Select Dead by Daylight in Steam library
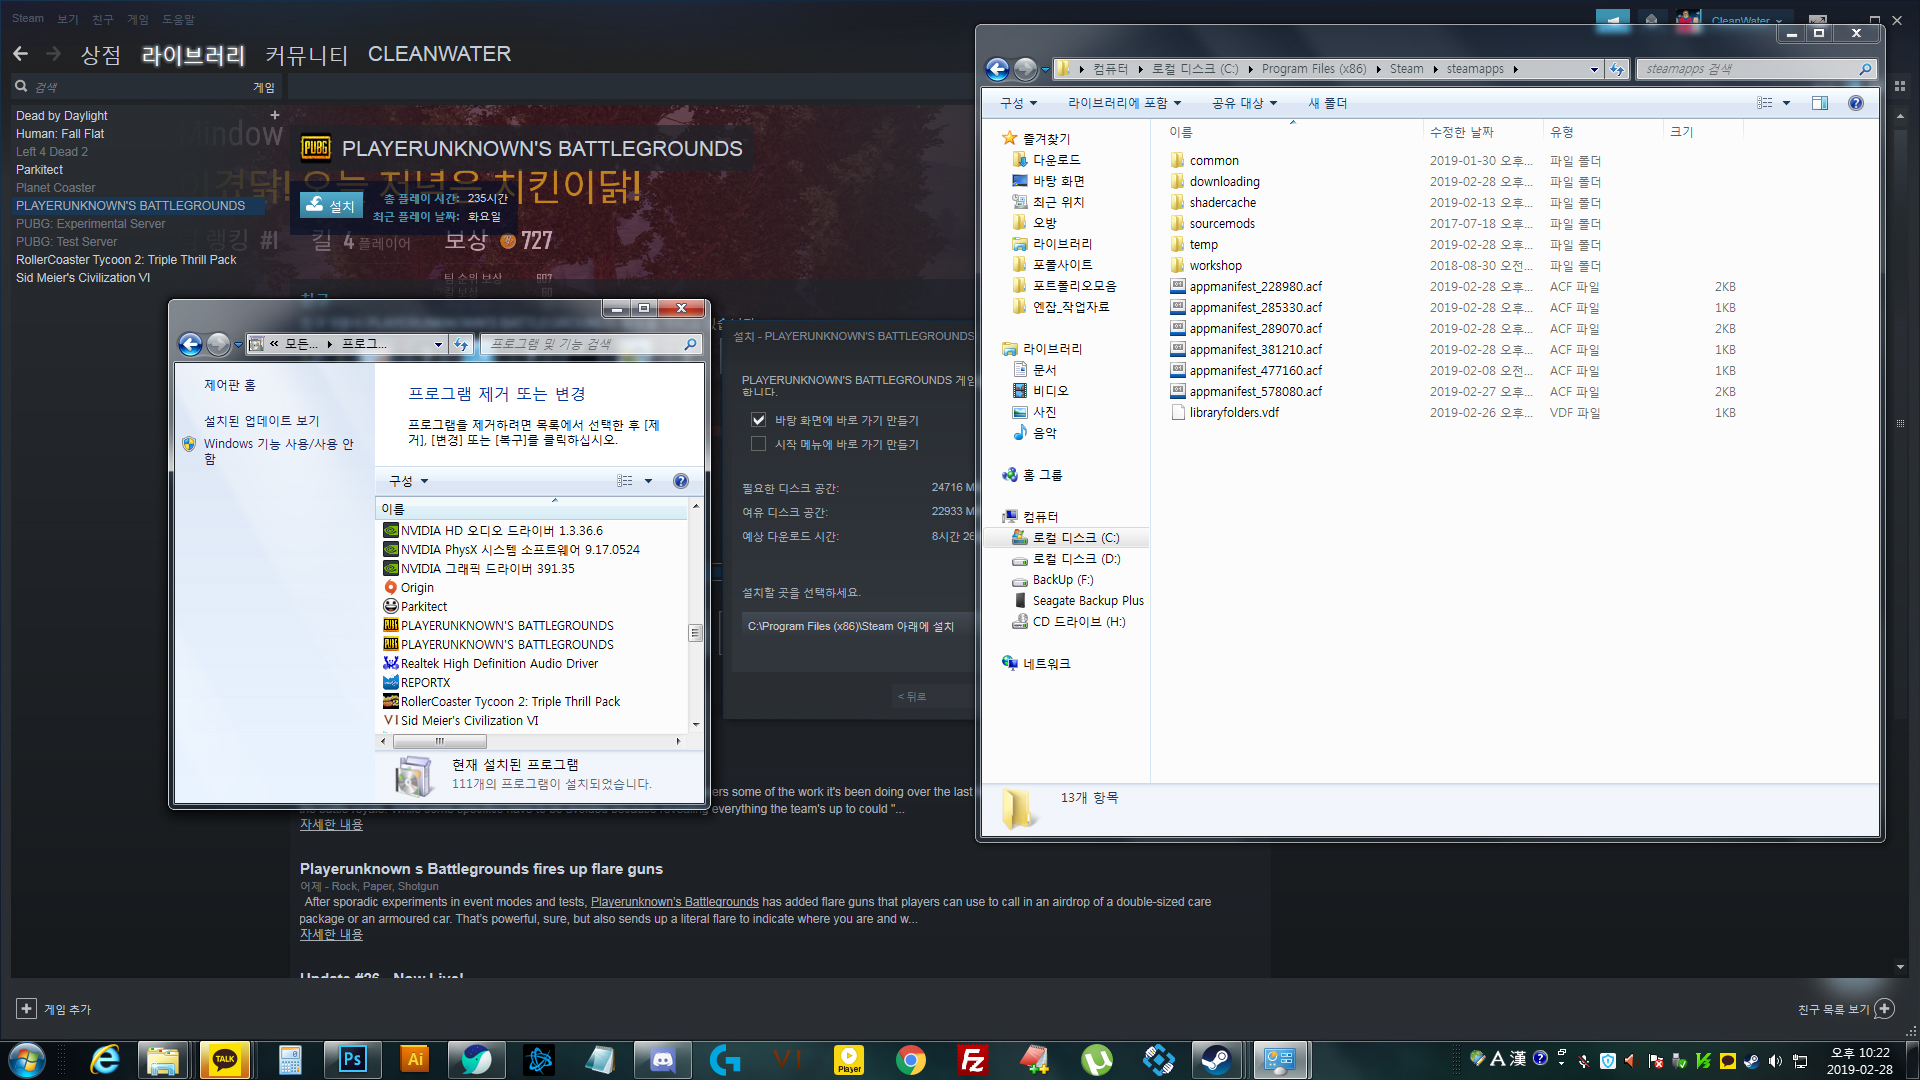The height and width of the screenshot is (1080, 1920). click(x=62, y=116)
